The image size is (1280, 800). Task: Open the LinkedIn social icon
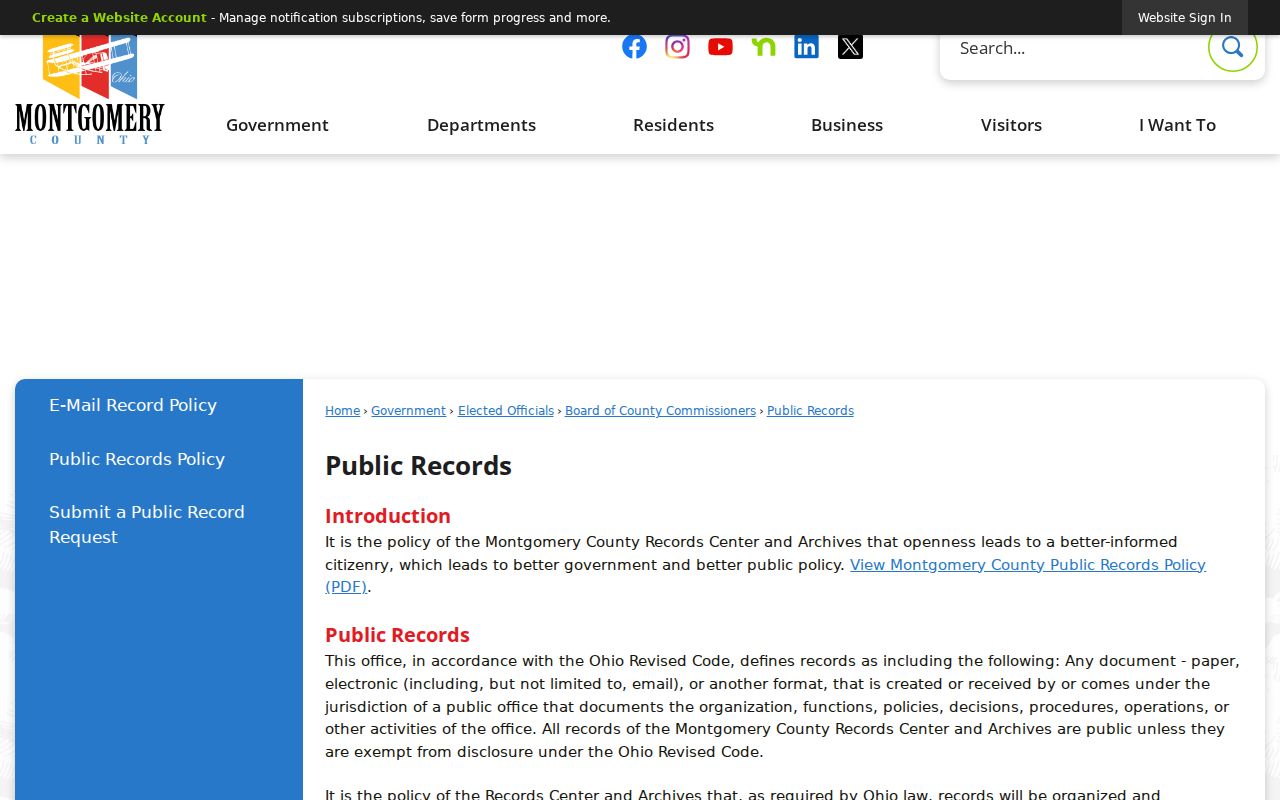click(806, 47)
